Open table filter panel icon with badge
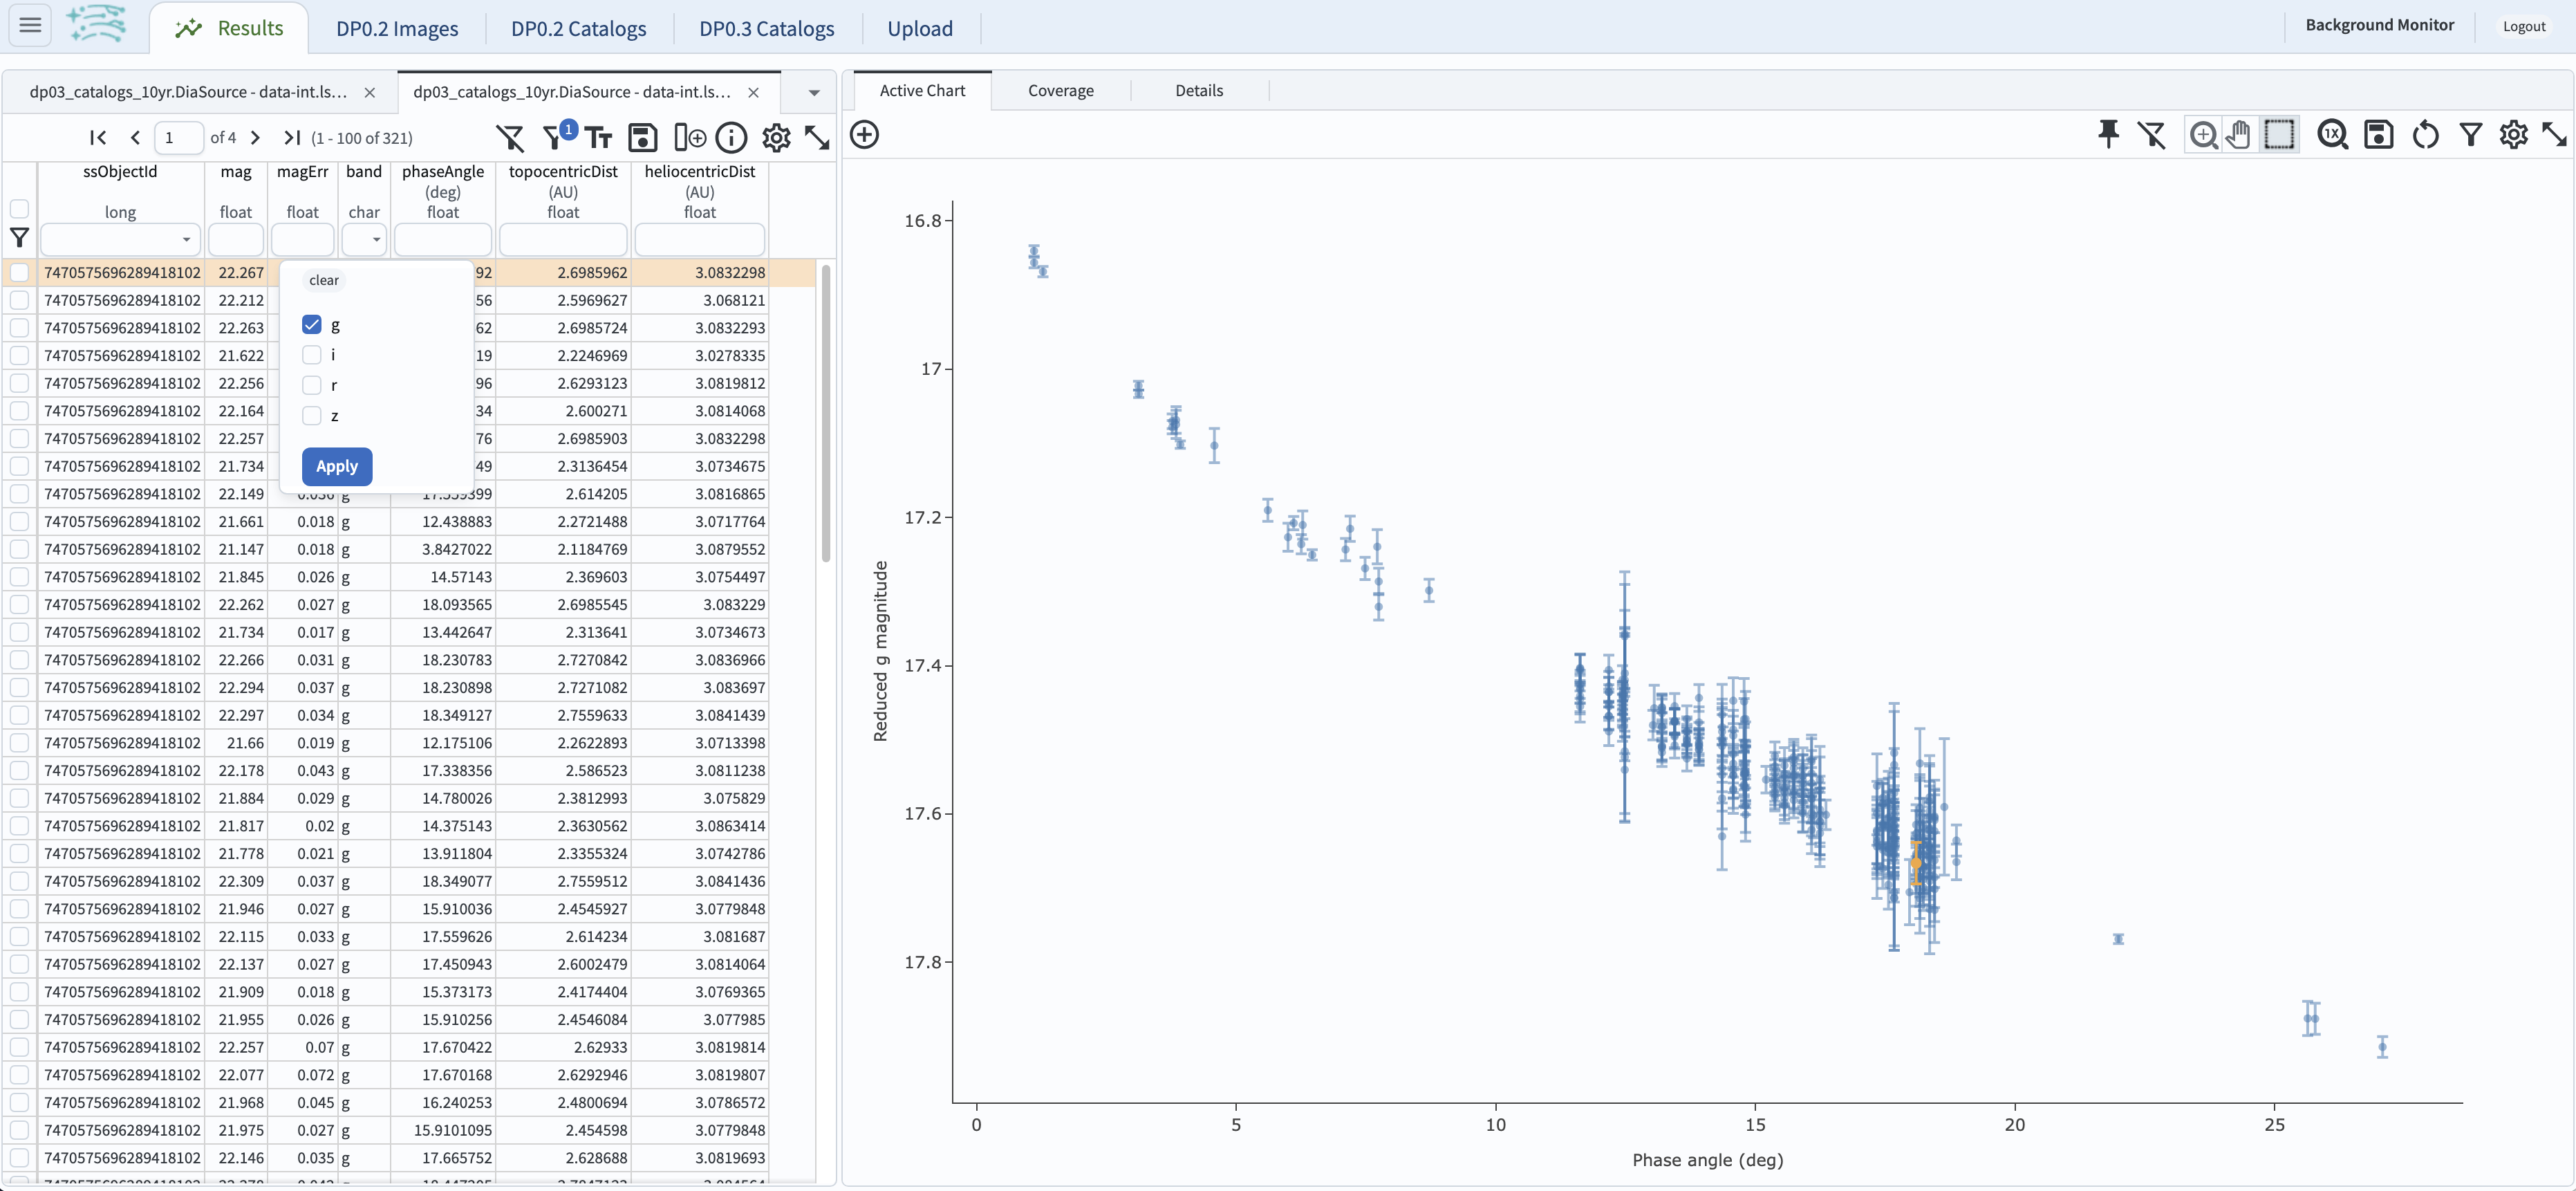The width and height of the screenshot is (2576, 1191). [x=556, y=137]
